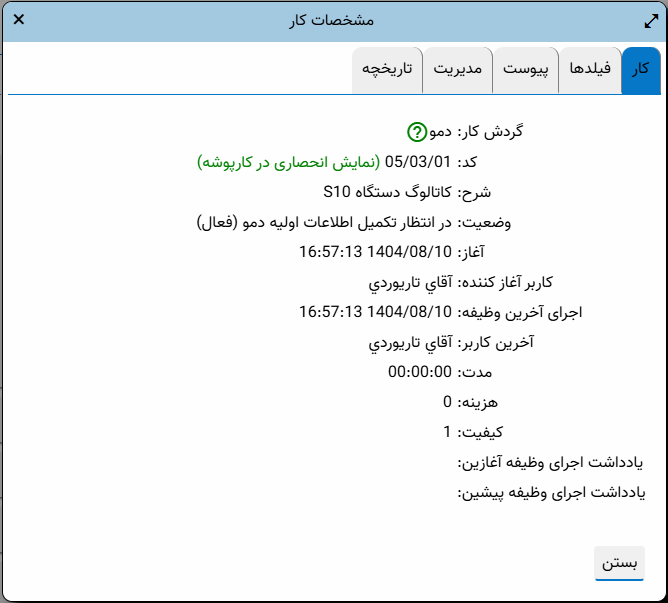This screenshot has width=668, height=603.
Task: Click the کاربر آغاز کننده user name
Action: click(x=411, y=282)
